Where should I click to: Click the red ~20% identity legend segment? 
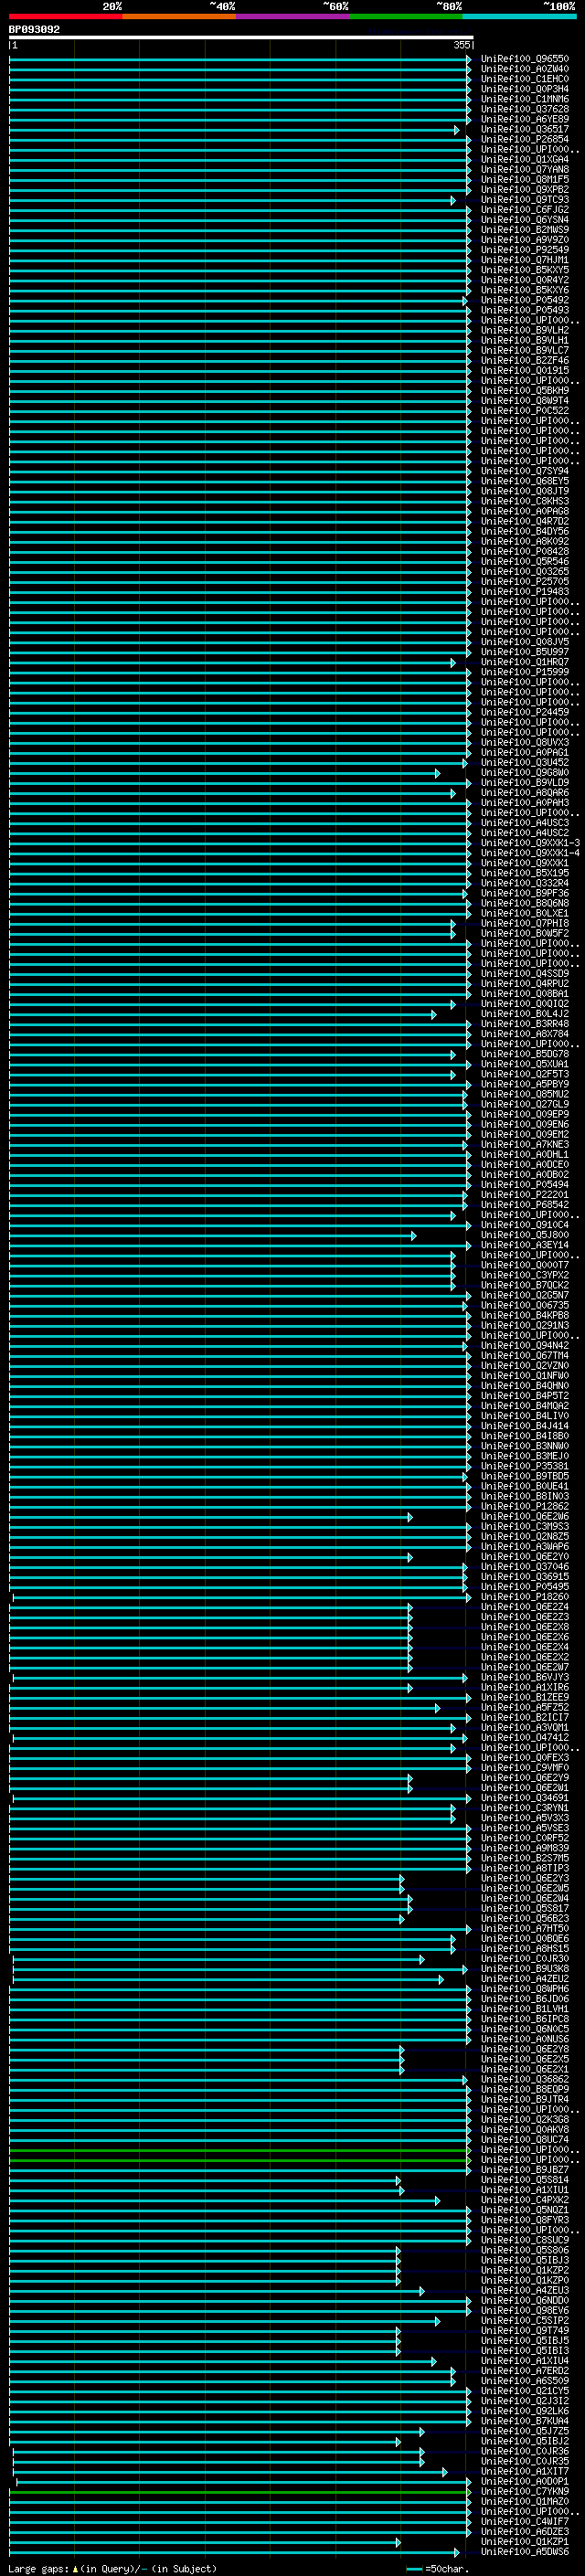tap(65, 16)
